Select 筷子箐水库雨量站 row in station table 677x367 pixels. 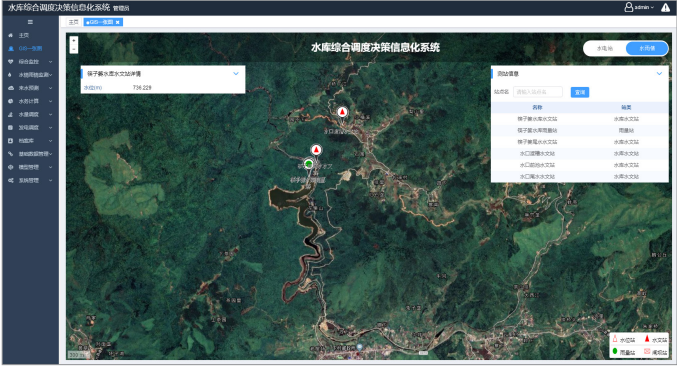580,130
